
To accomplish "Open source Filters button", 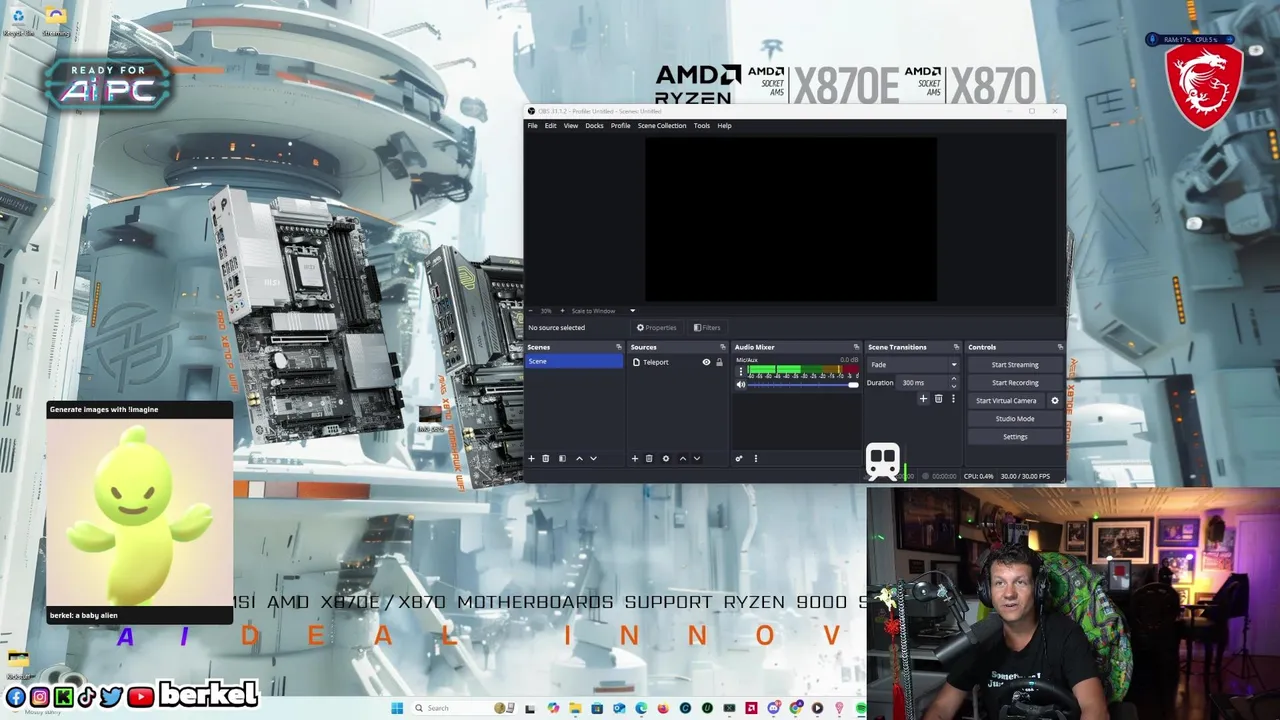I will click(x=707, y=328).
